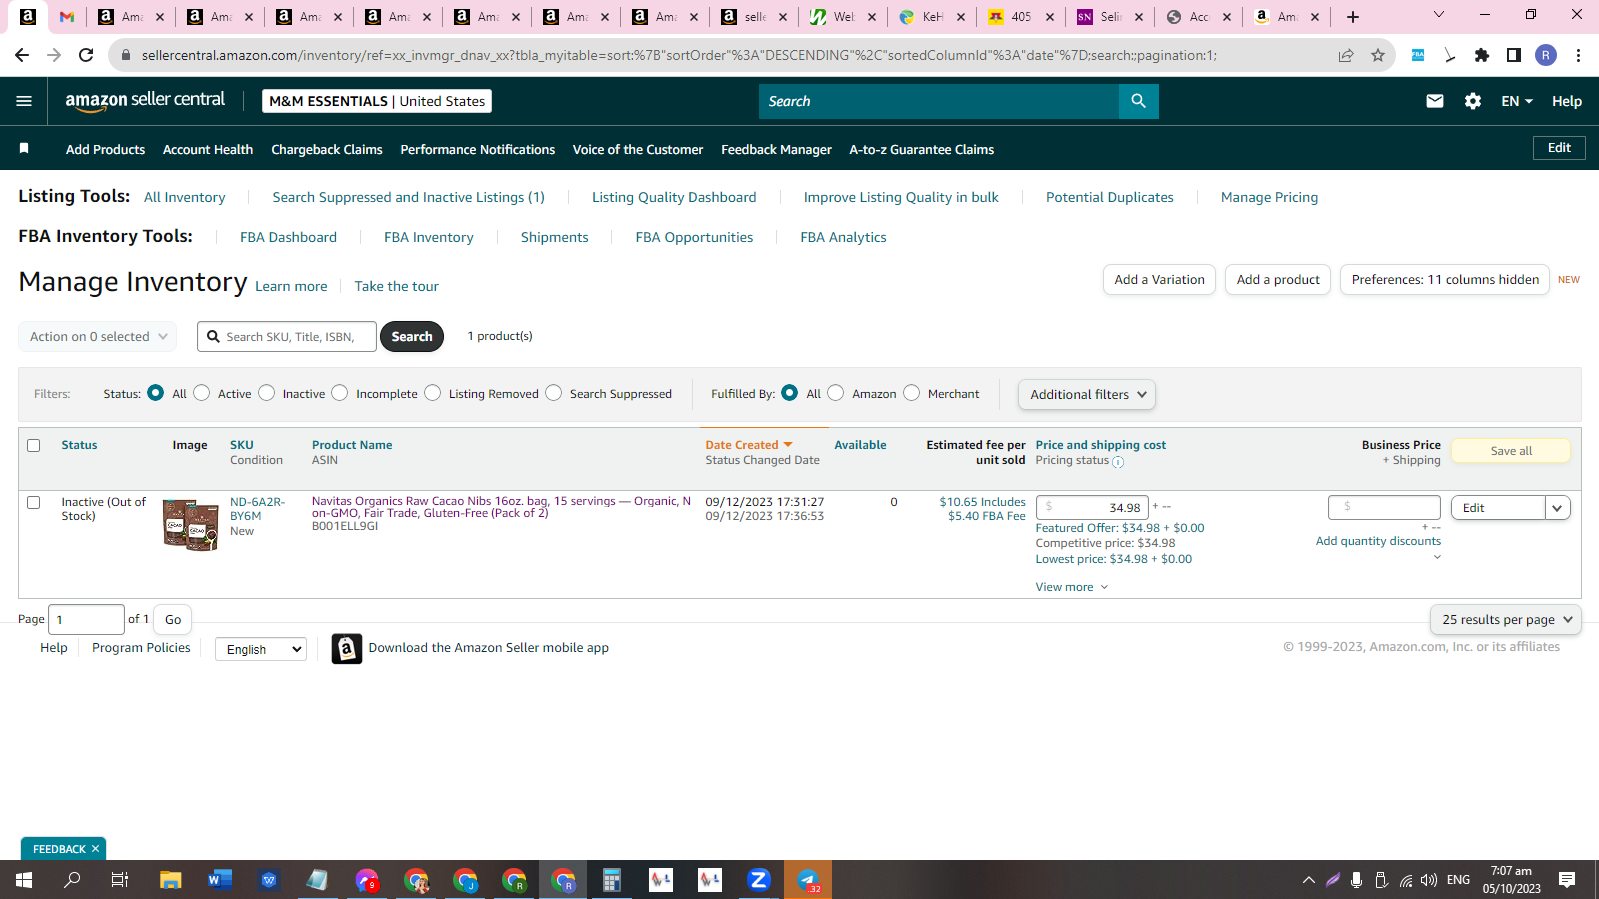Go to Account Health in the menu bar
The height and width of the screenshot is (899, 1599).
[x=208, y=149]
